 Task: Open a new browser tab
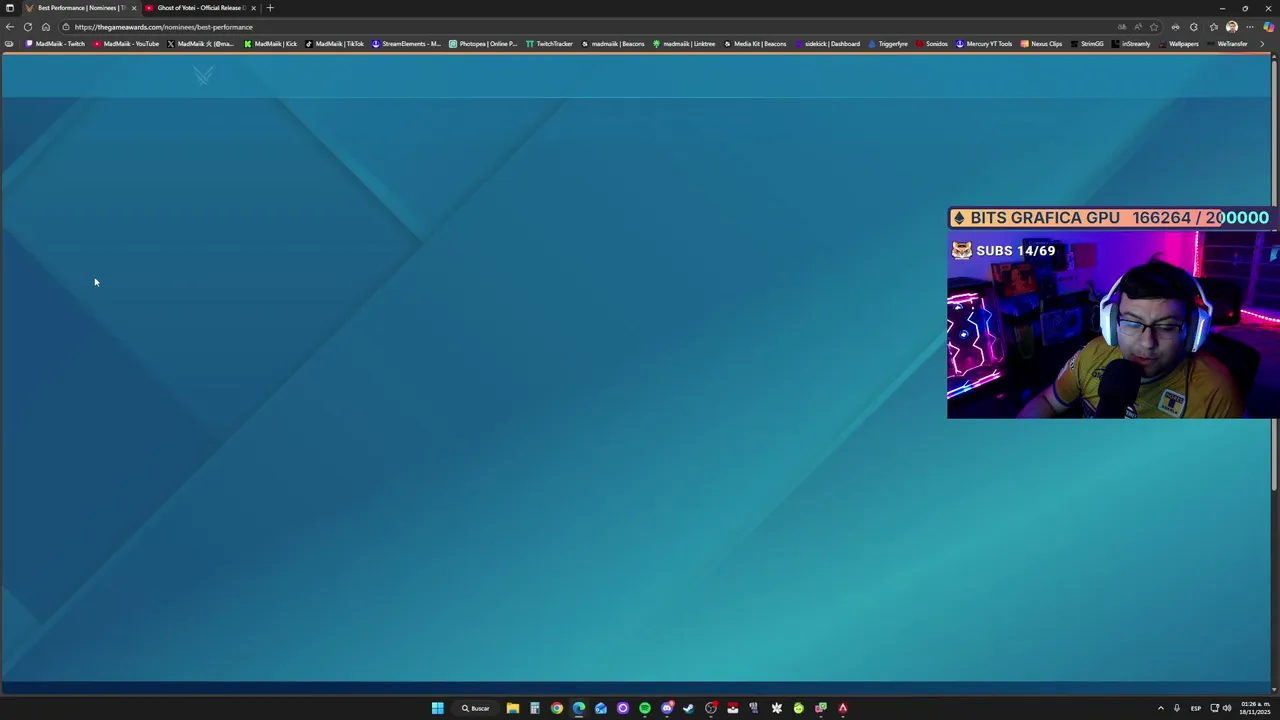pyautogui.click(x=270, y=8)
